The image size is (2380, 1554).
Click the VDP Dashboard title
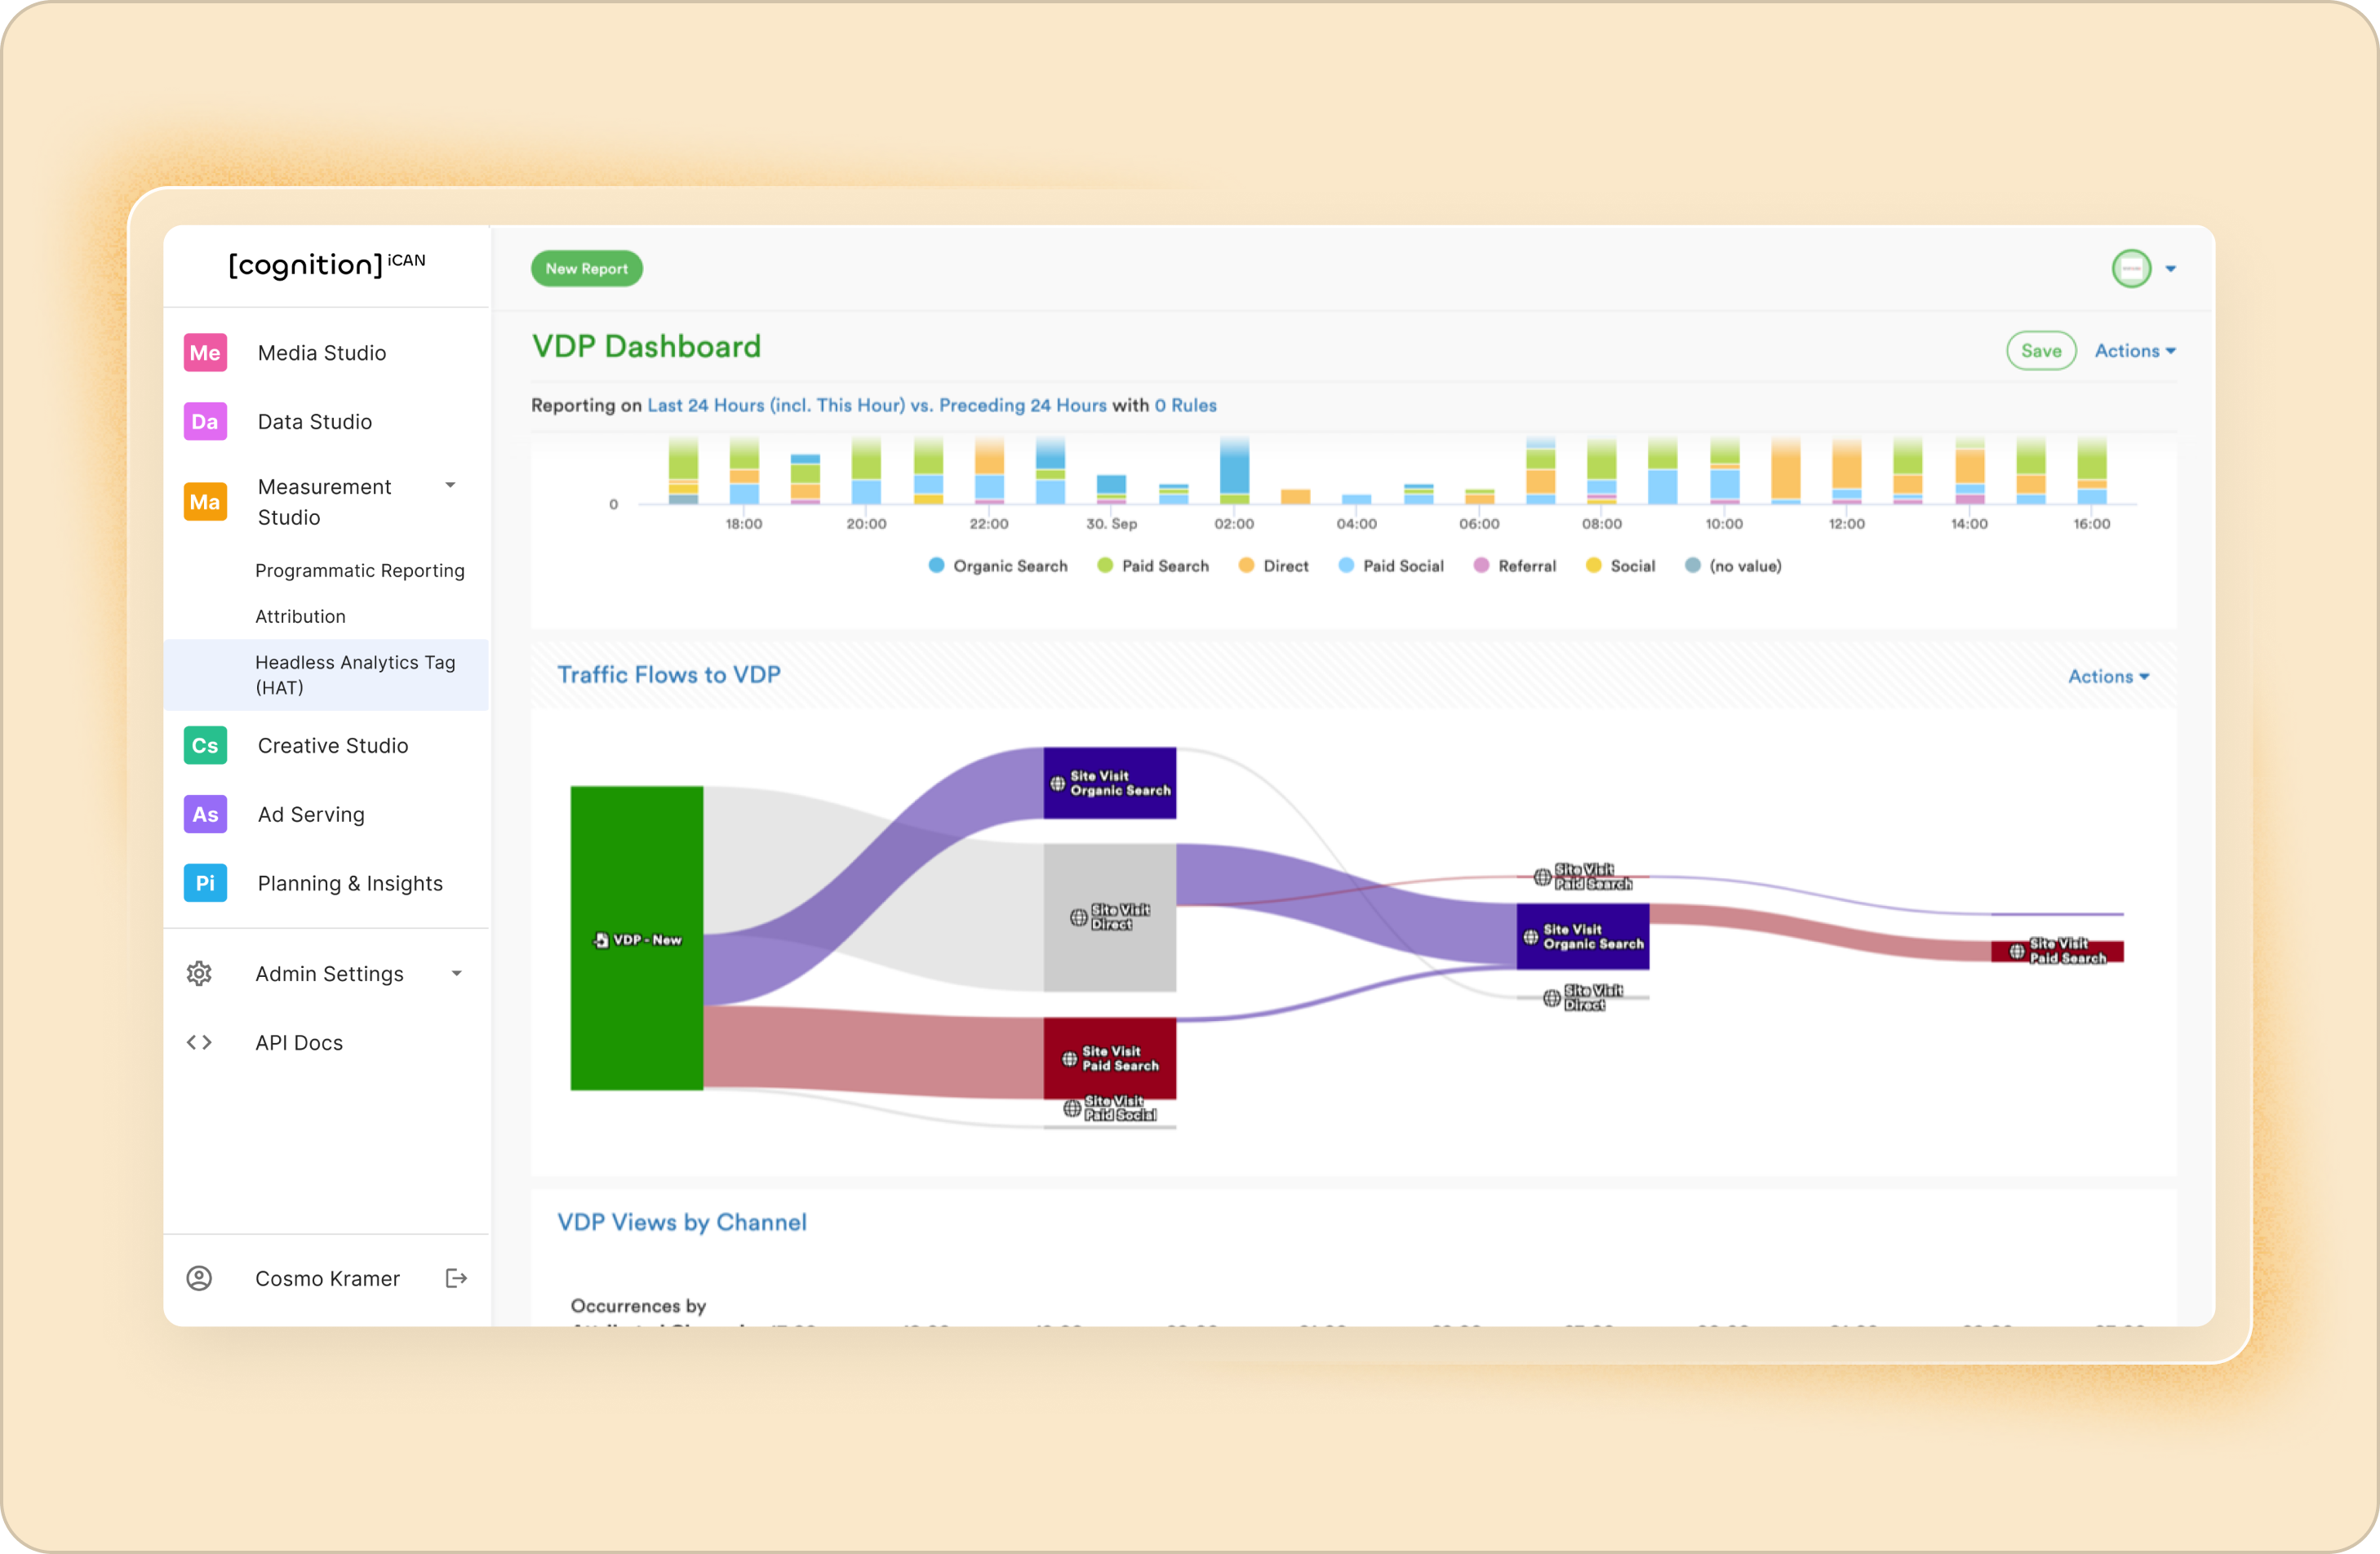coord(646,347)
